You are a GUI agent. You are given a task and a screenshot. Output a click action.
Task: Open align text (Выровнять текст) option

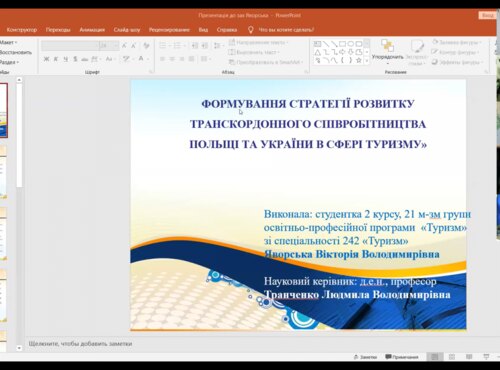coord(254,52)
